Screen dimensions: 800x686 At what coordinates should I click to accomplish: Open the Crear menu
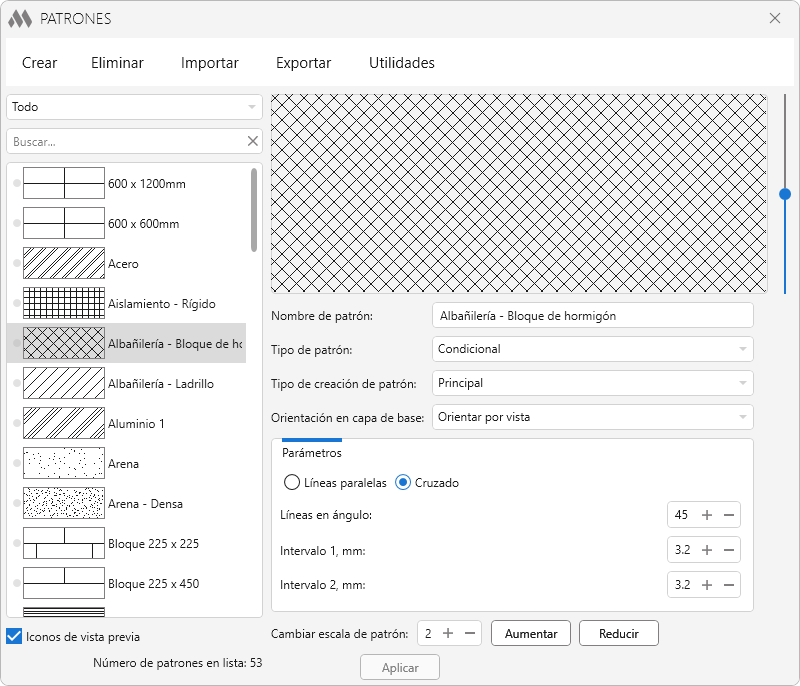[40, 63]
